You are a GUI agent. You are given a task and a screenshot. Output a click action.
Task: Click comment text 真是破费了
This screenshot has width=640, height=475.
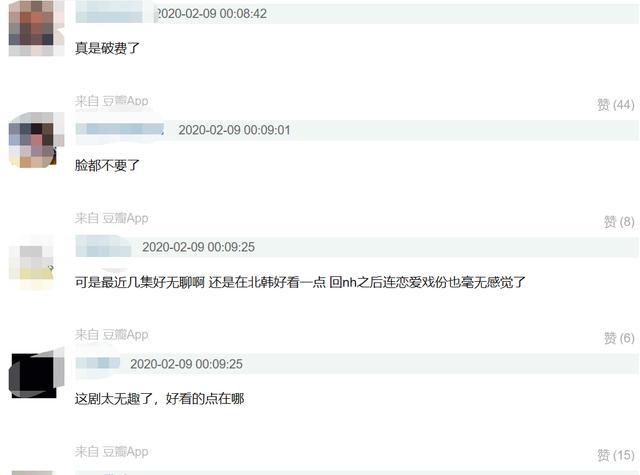[x=107, y=48]
